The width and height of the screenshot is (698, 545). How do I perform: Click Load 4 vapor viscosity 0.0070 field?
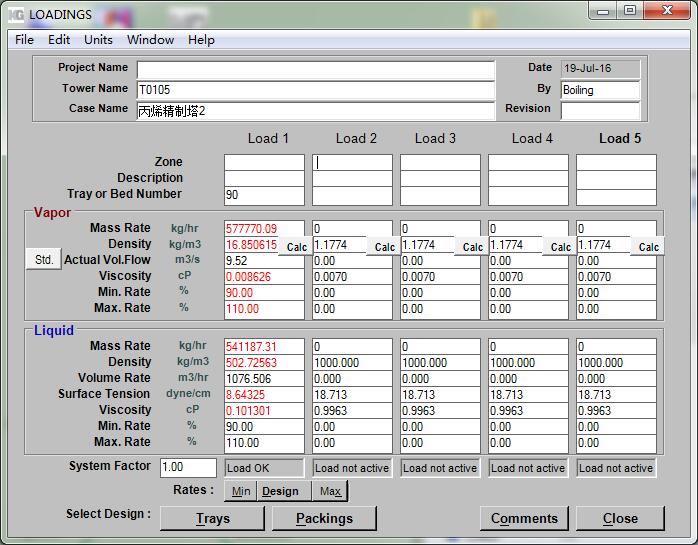528,277
